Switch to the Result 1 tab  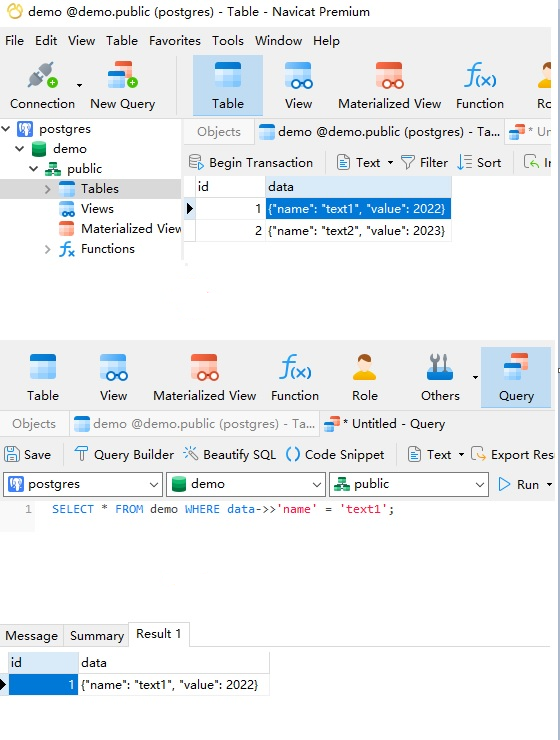[159, 634]
